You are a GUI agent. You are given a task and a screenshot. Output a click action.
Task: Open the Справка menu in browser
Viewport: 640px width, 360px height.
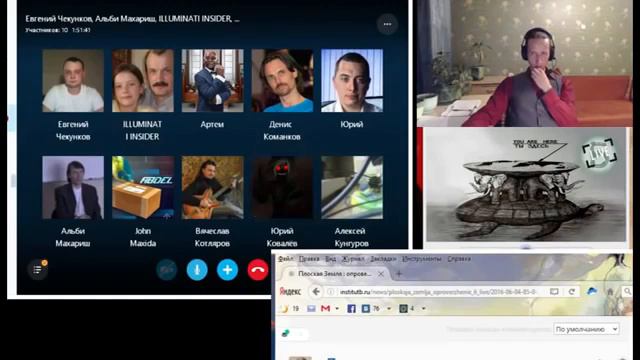[x=459, y=259]
